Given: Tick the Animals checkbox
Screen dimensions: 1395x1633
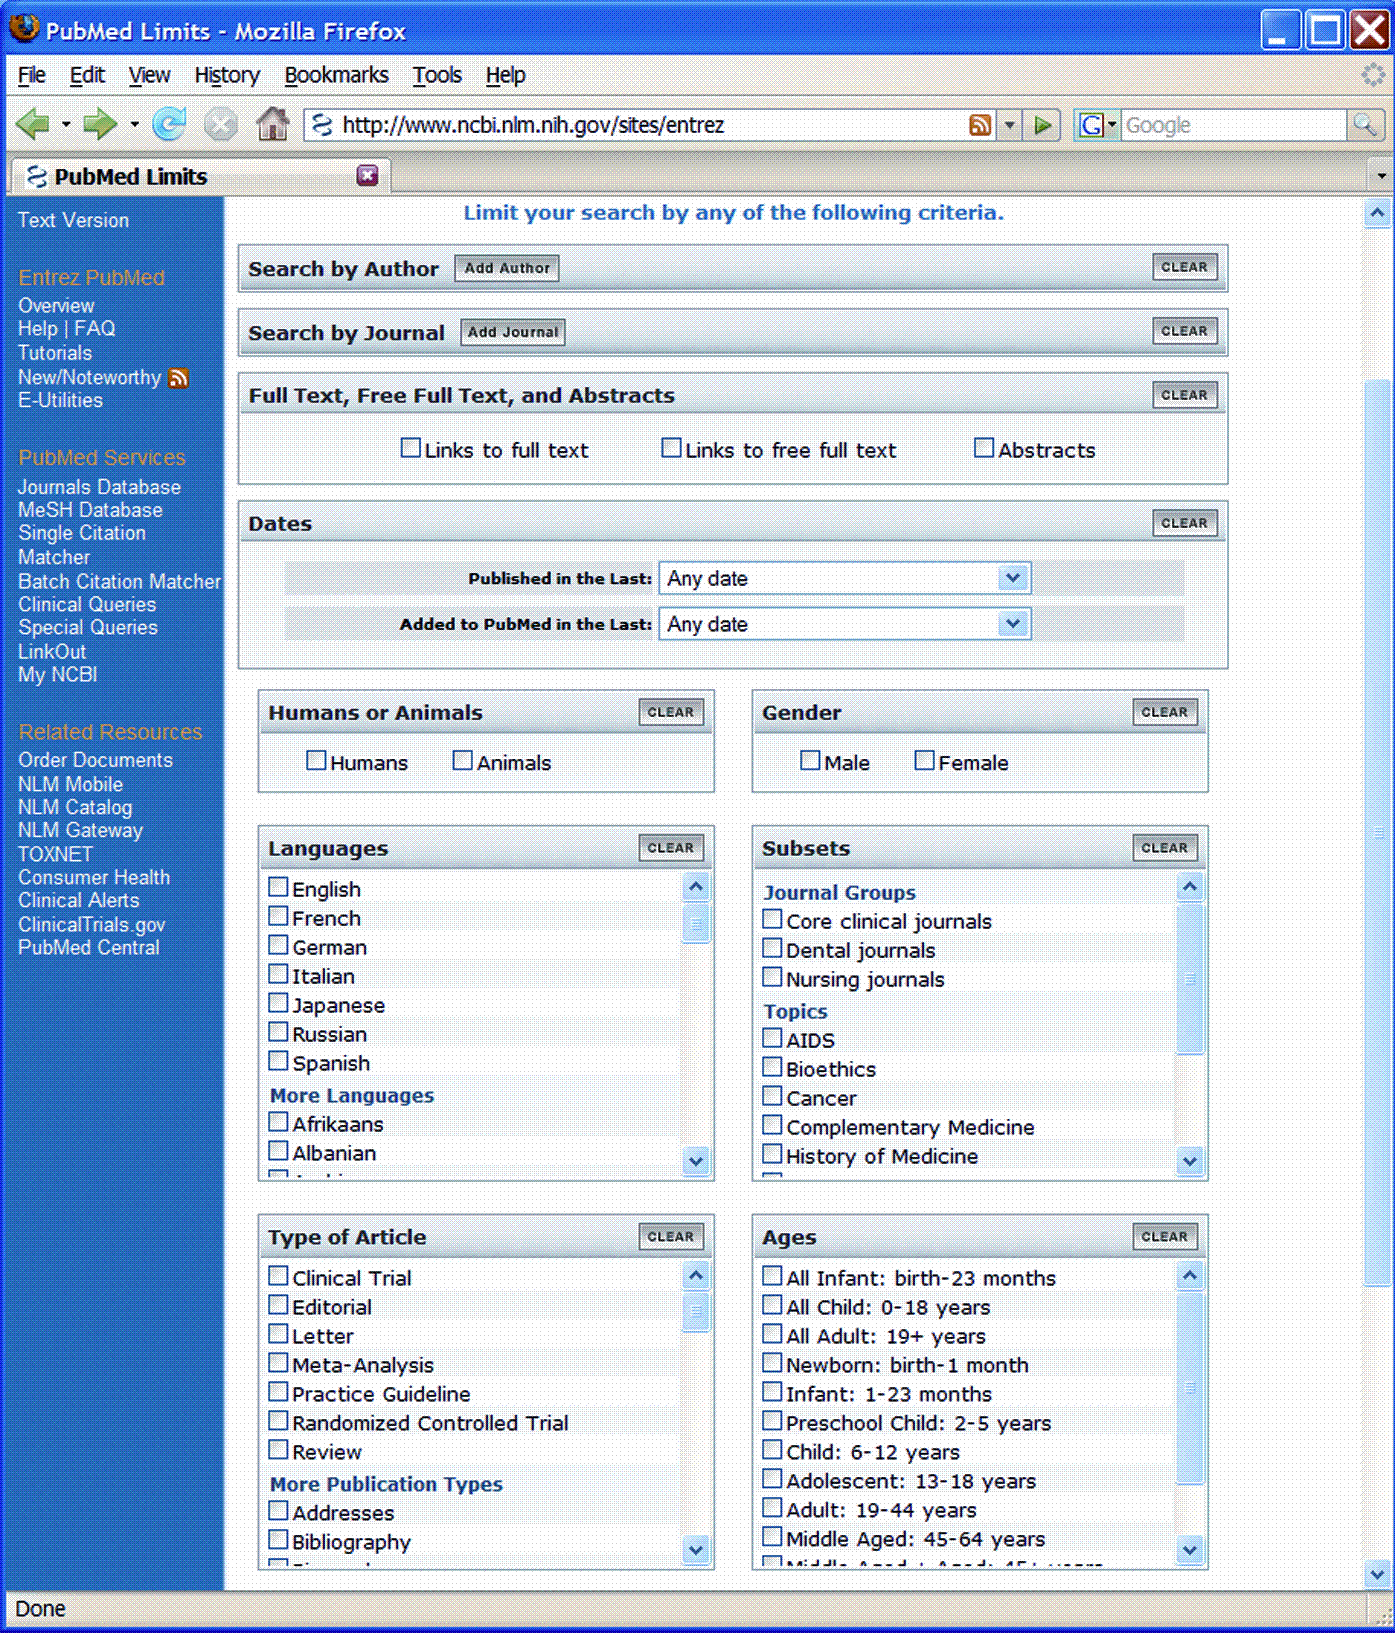Looking at the screenshot, I should tap(462, 760).
